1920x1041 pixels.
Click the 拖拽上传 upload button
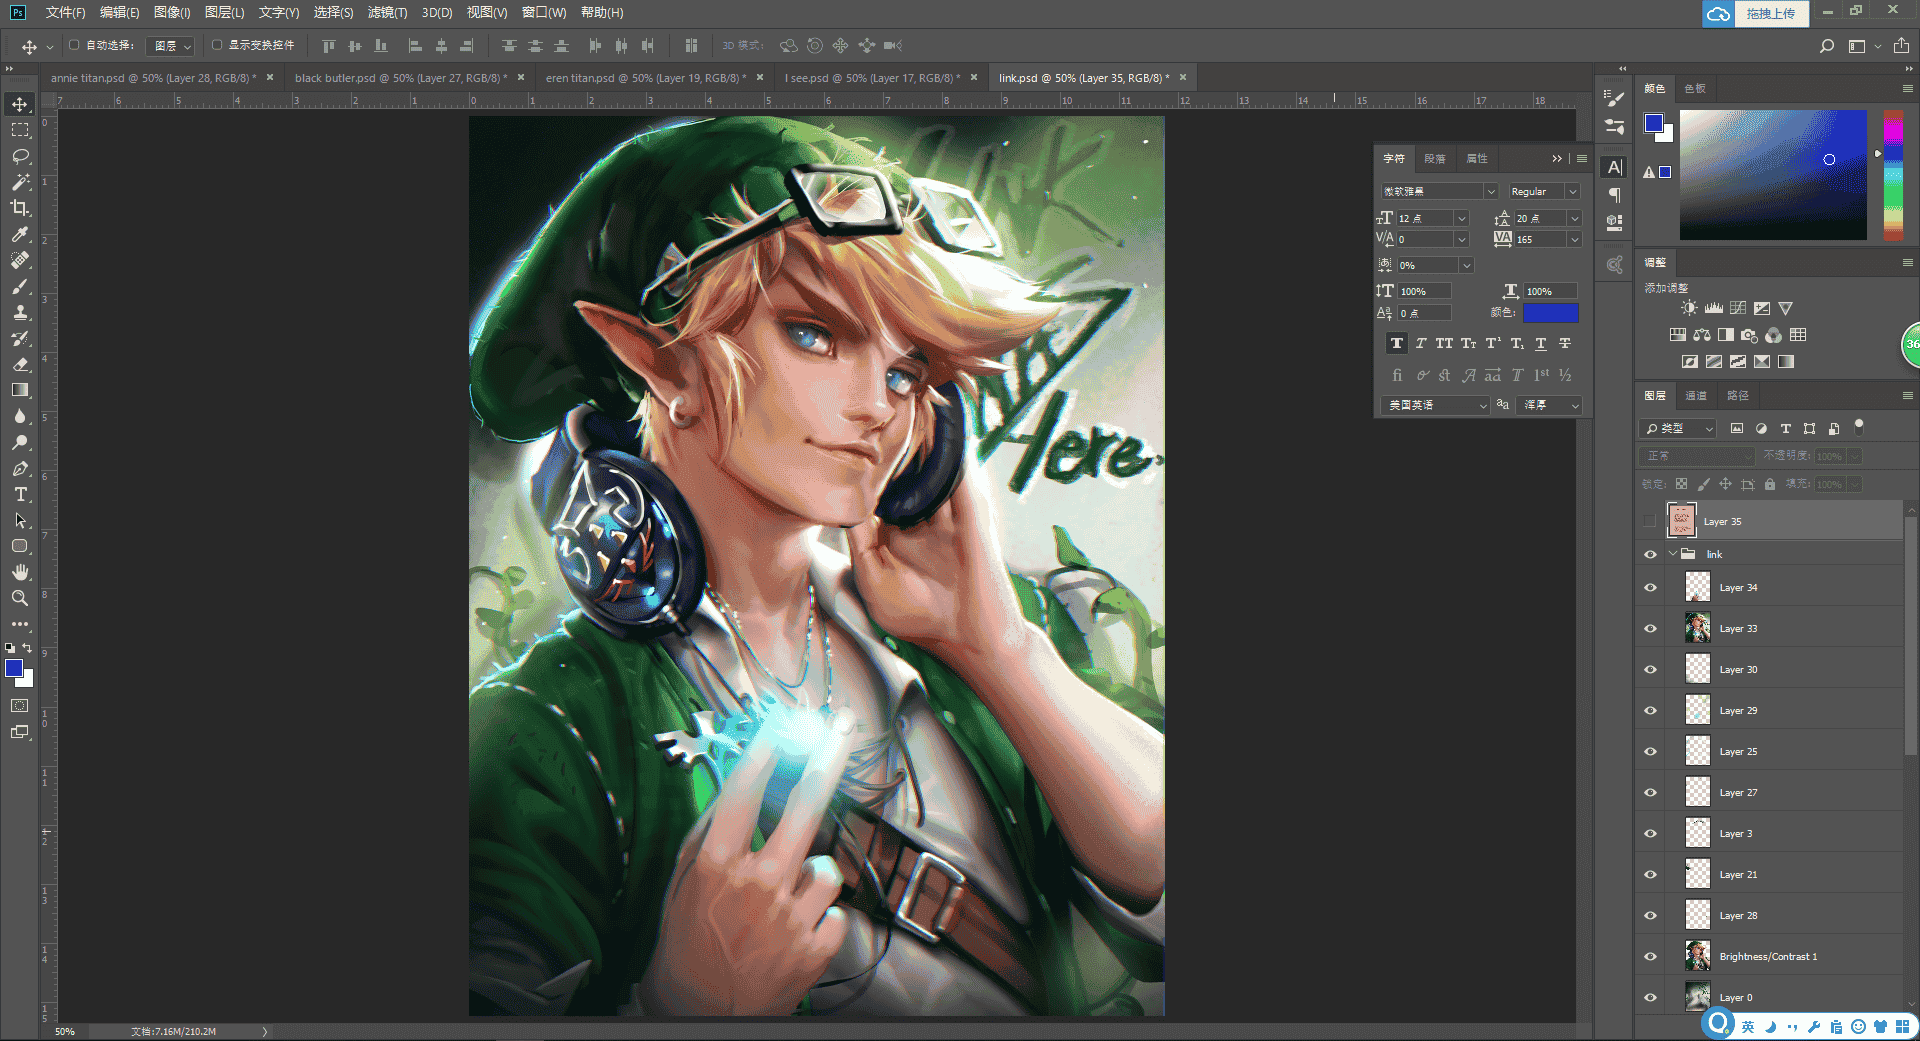[1771, 14]
